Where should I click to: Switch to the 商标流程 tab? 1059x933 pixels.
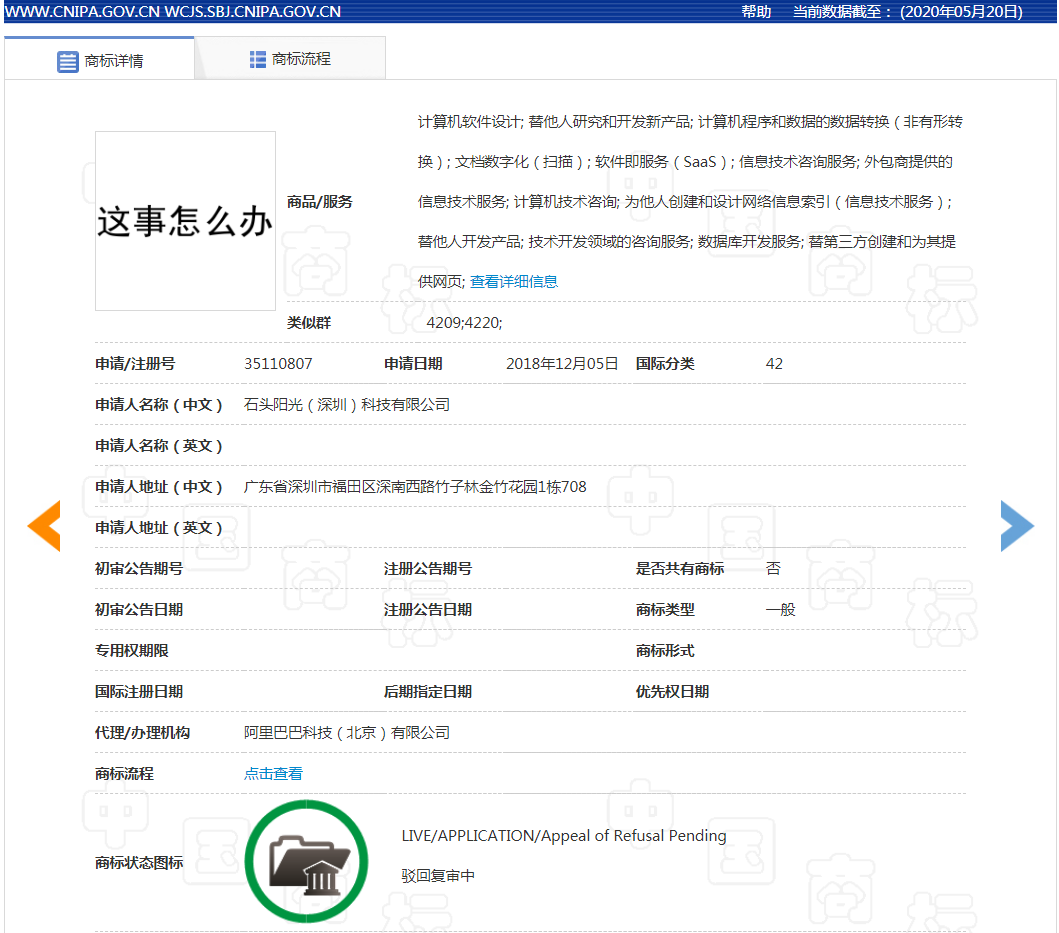click(x=290, y=59)
